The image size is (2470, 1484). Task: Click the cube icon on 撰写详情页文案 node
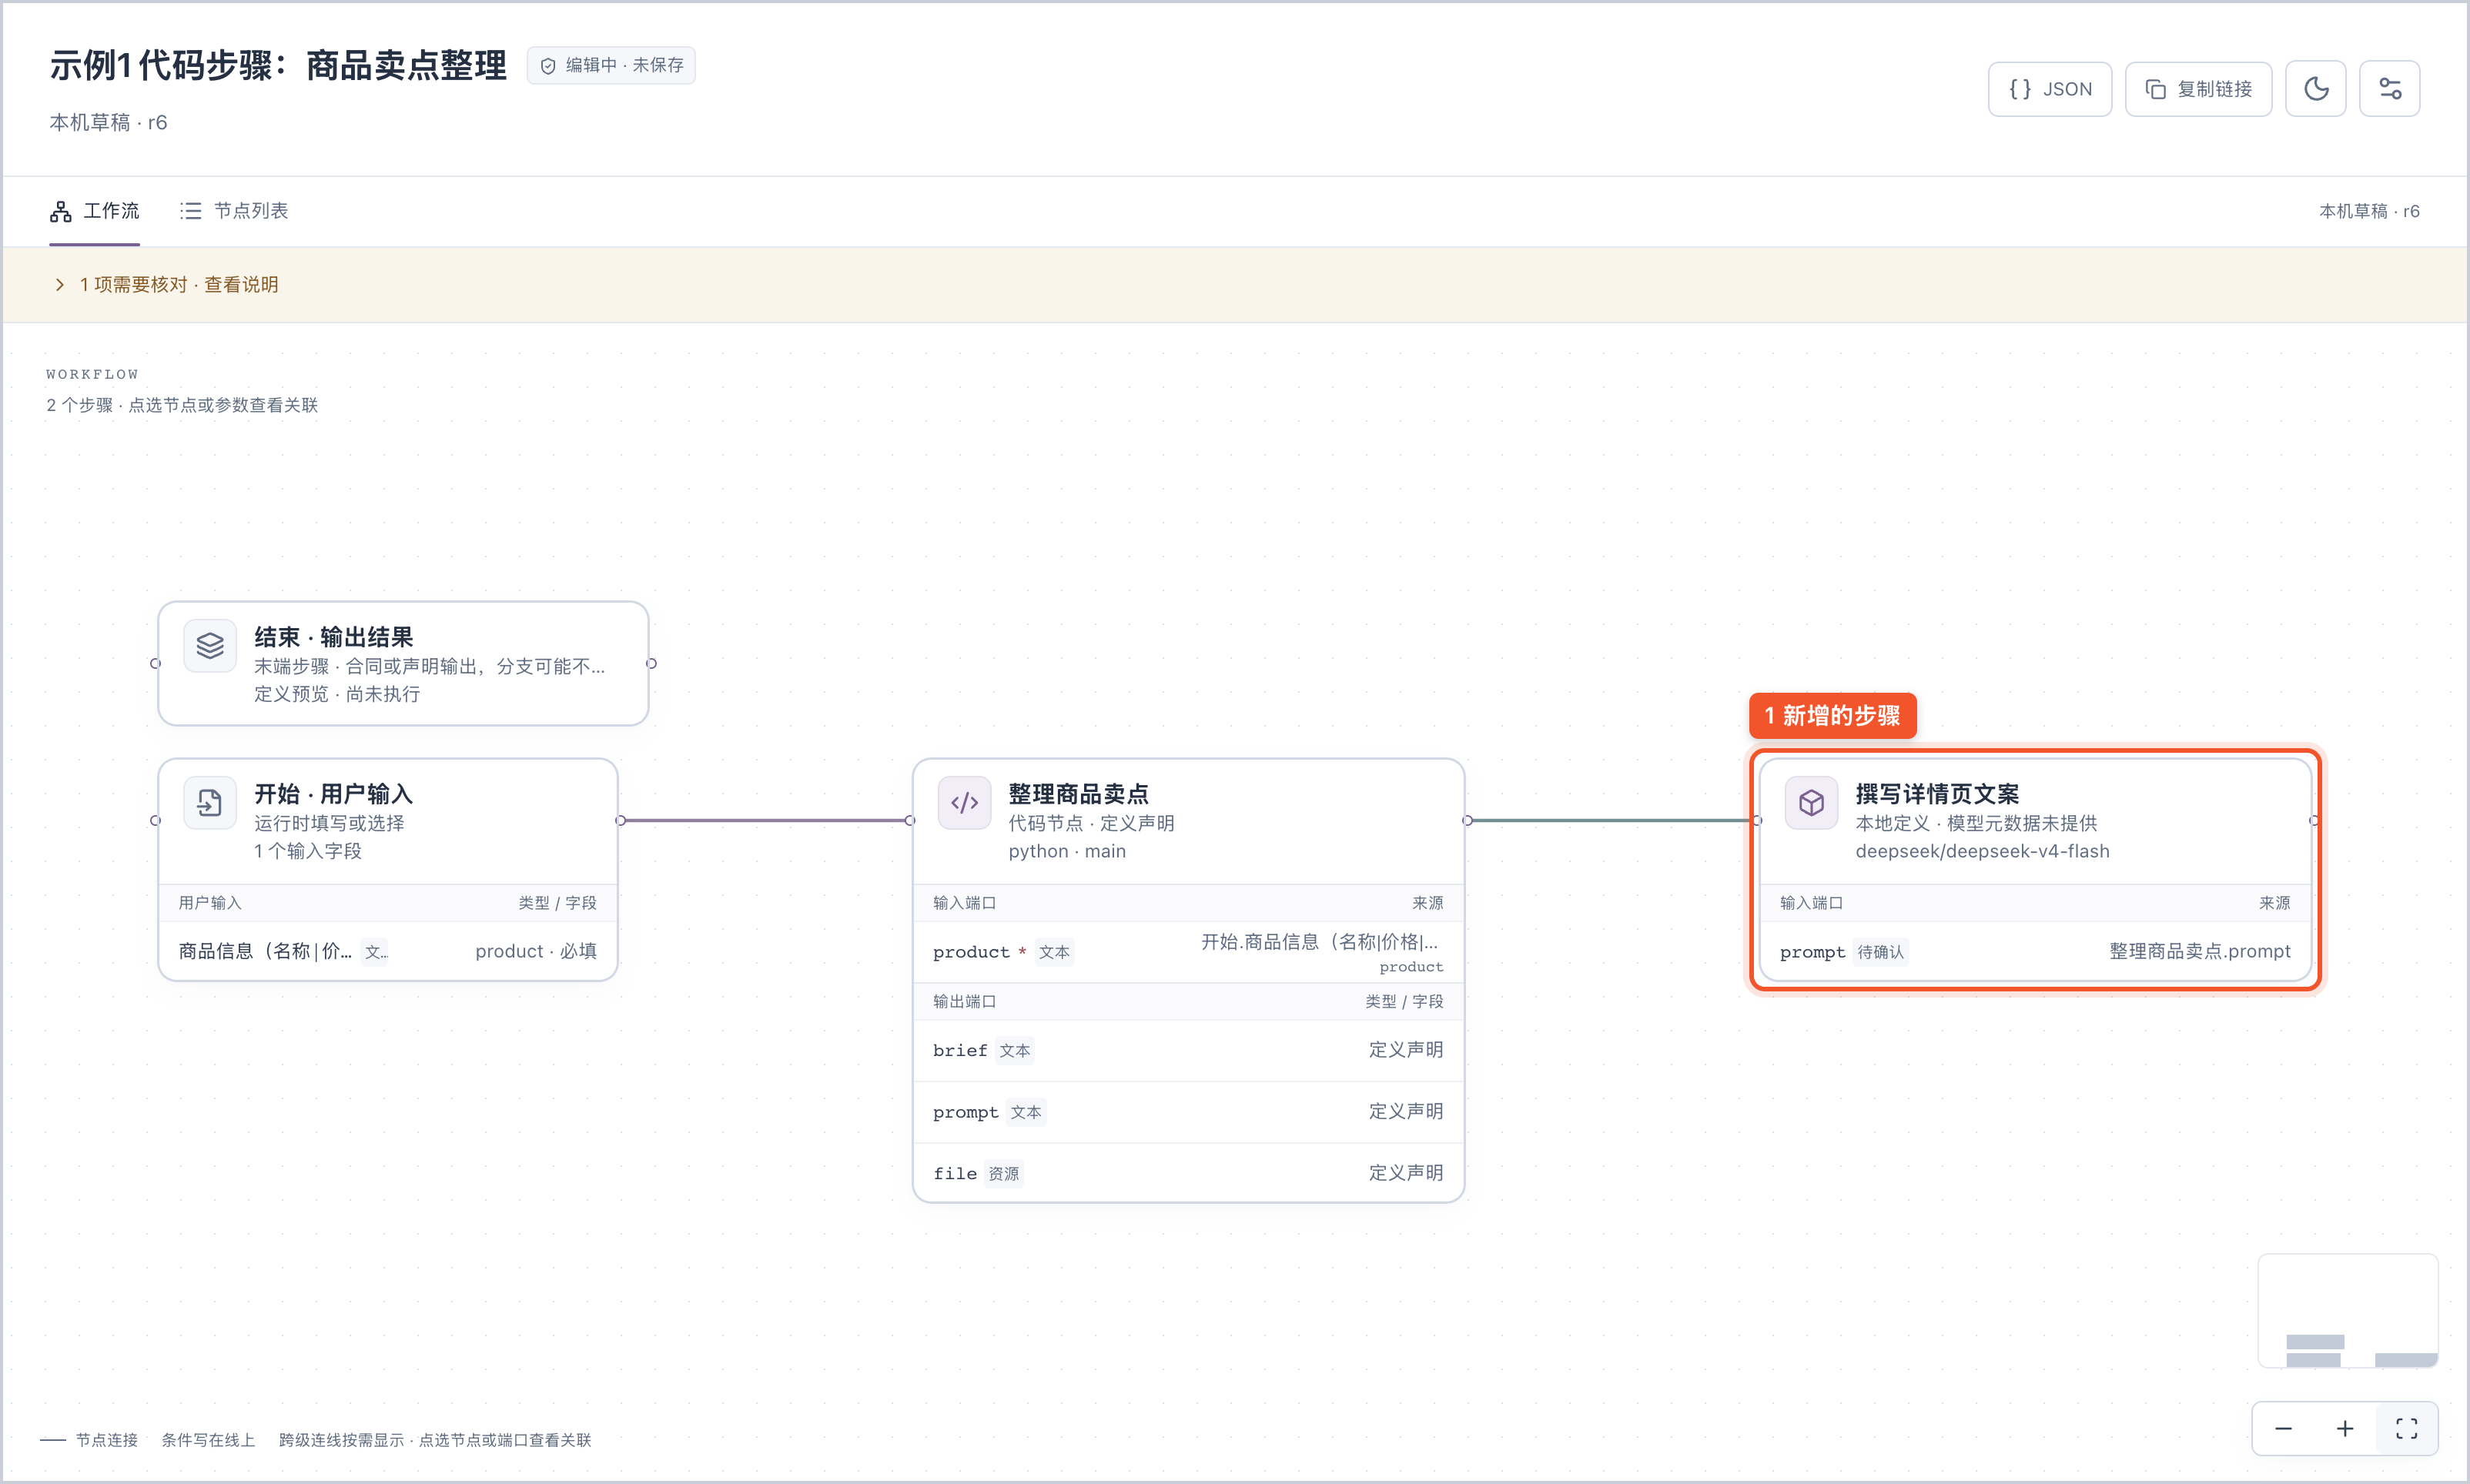click(x=1811, y=802)
